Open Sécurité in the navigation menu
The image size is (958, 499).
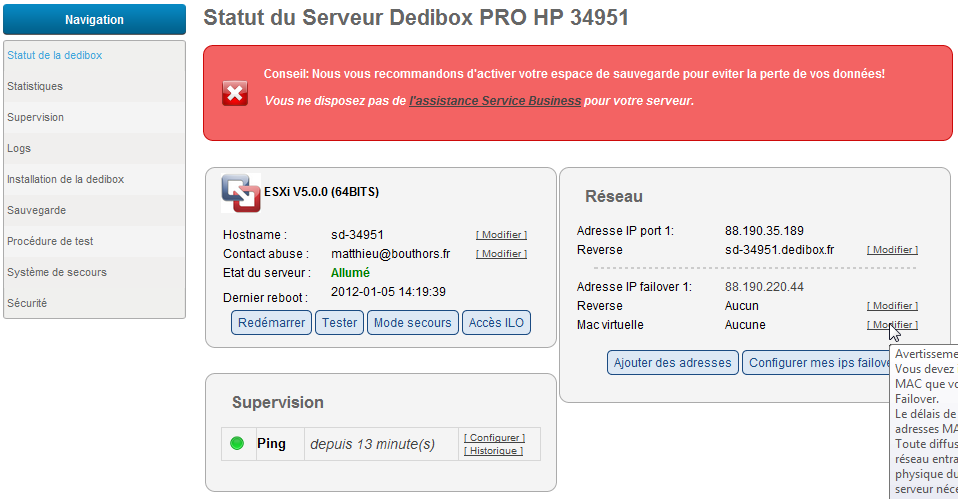click(x=27, y=303)
